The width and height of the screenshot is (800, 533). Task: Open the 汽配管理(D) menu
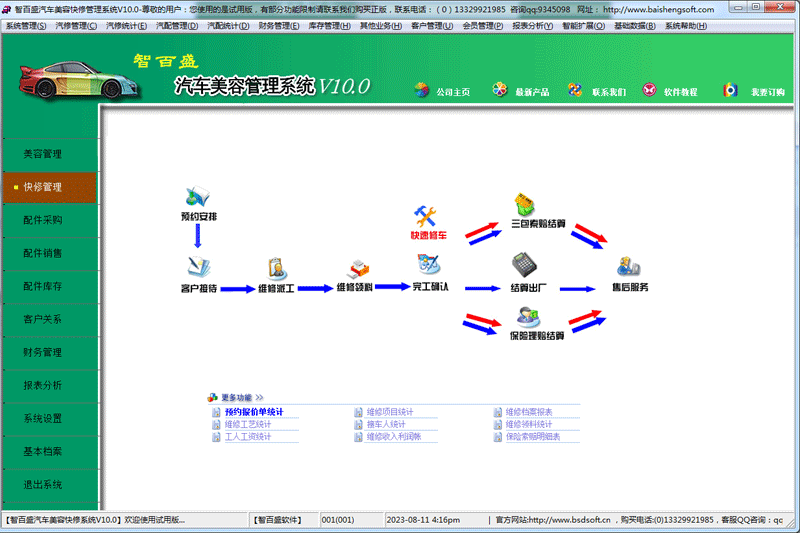tap(177, 26)
